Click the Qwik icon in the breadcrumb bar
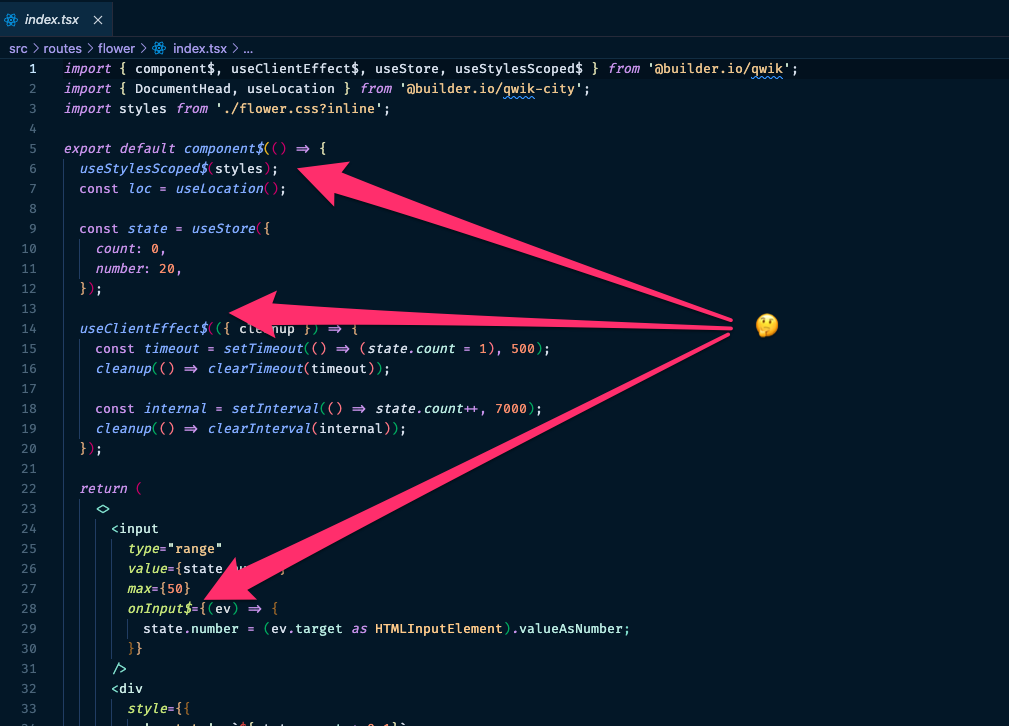The width and height of the screenshot is (1009, 726). [158, 47]
